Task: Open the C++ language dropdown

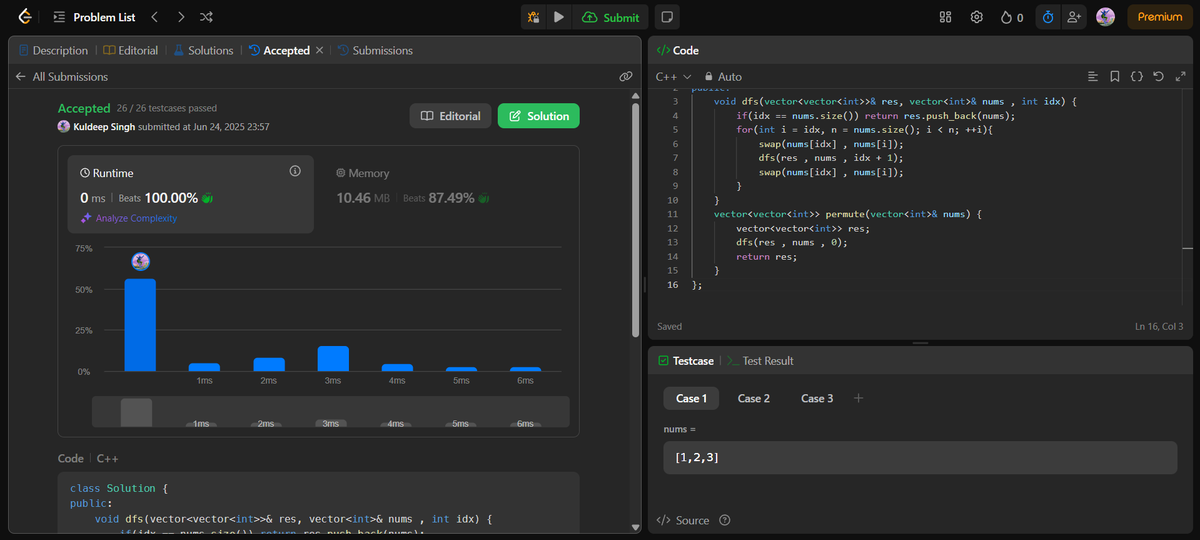Action: [x=673, y=76]
